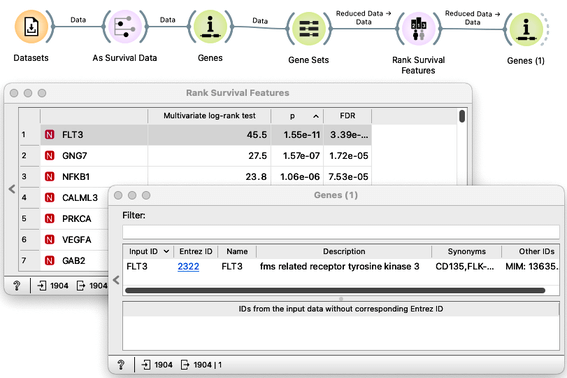Click output data icon in Rank Survival Features status bar
567x378 pixels.
click(x=81, y=286)
